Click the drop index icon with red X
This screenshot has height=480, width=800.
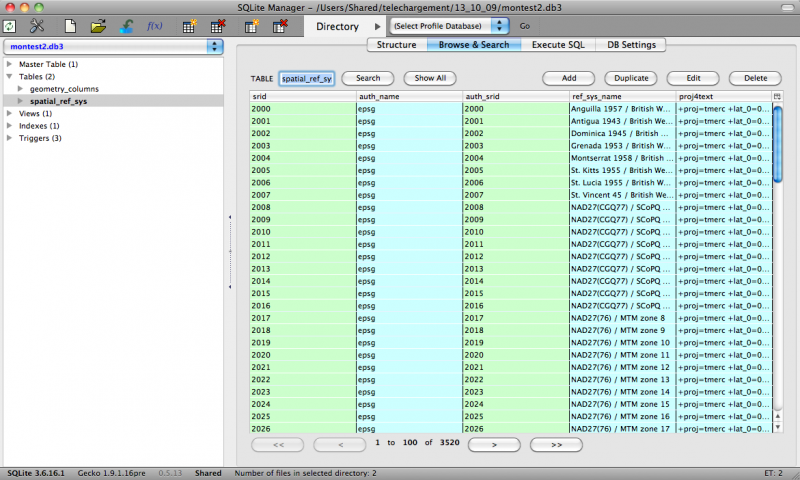[x=280, y=26]
